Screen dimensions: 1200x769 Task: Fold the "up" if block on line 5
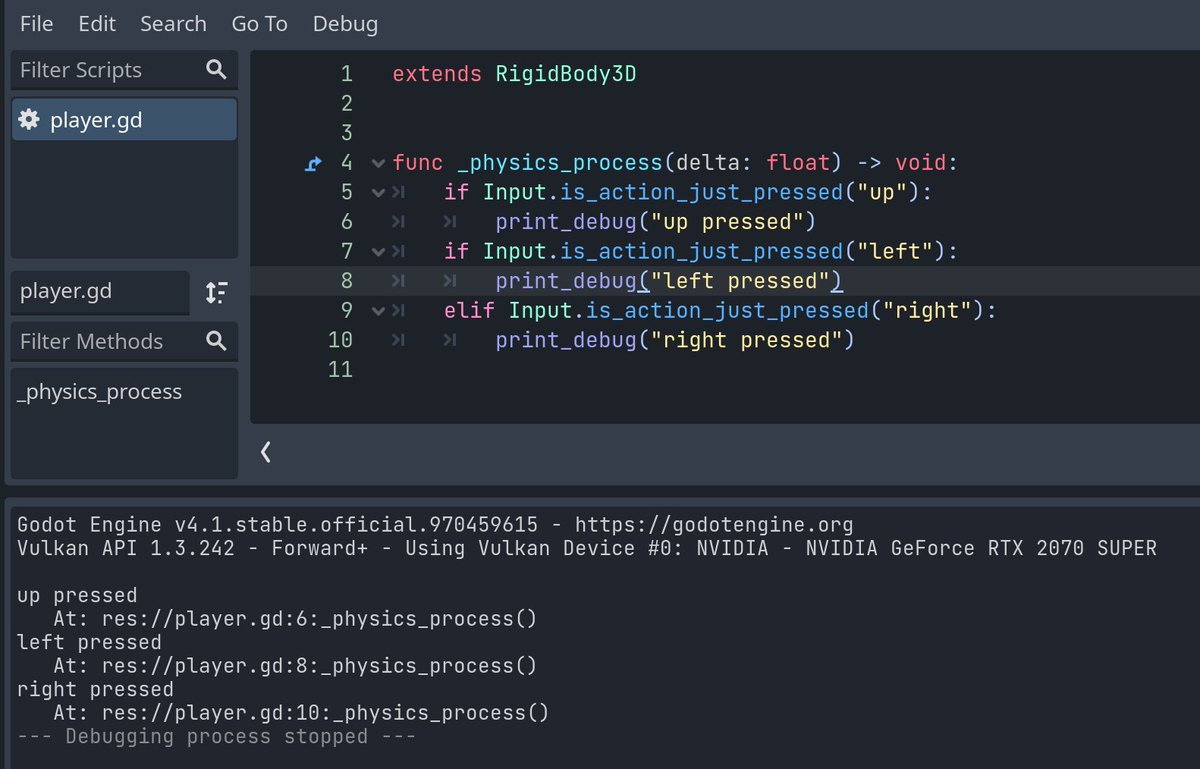tap(377, 192)
